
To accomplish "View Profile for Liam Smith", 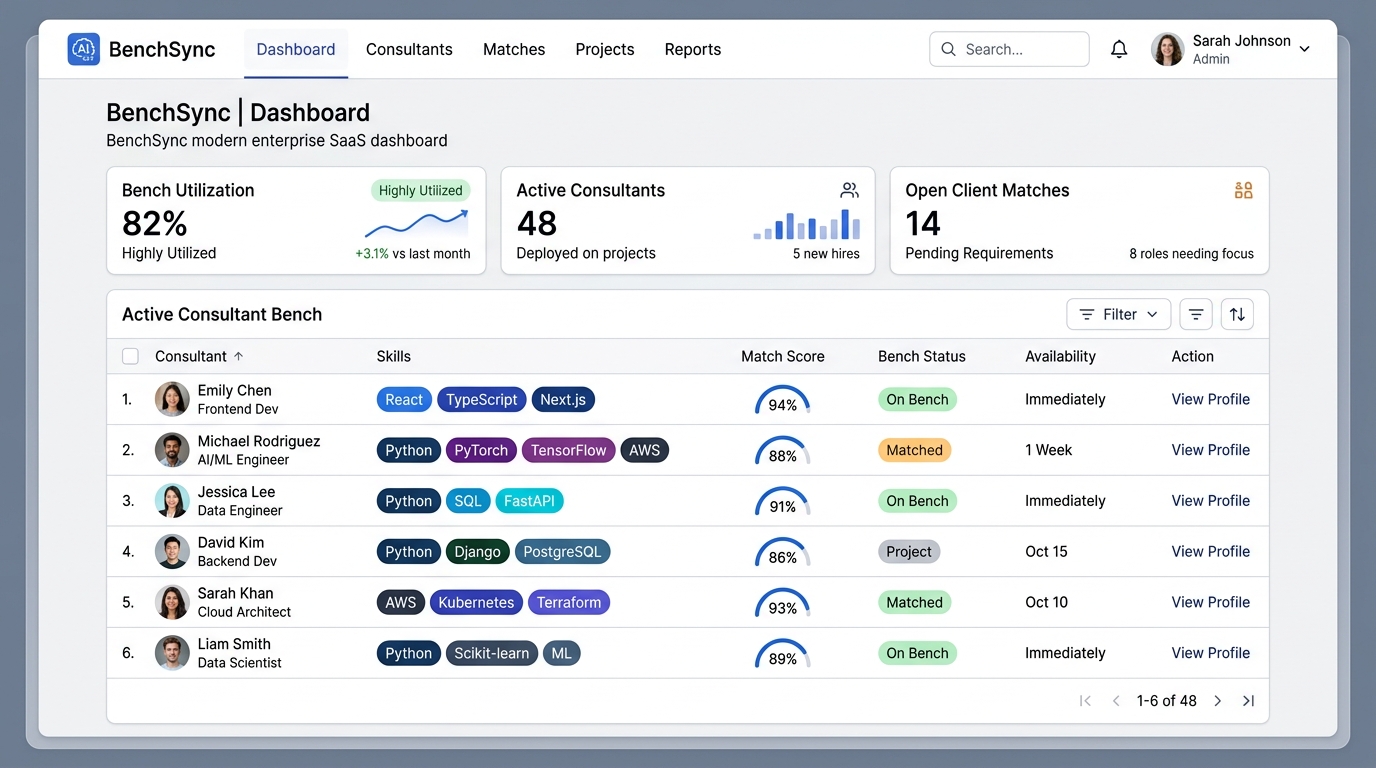I will [x=1211, y=653].
